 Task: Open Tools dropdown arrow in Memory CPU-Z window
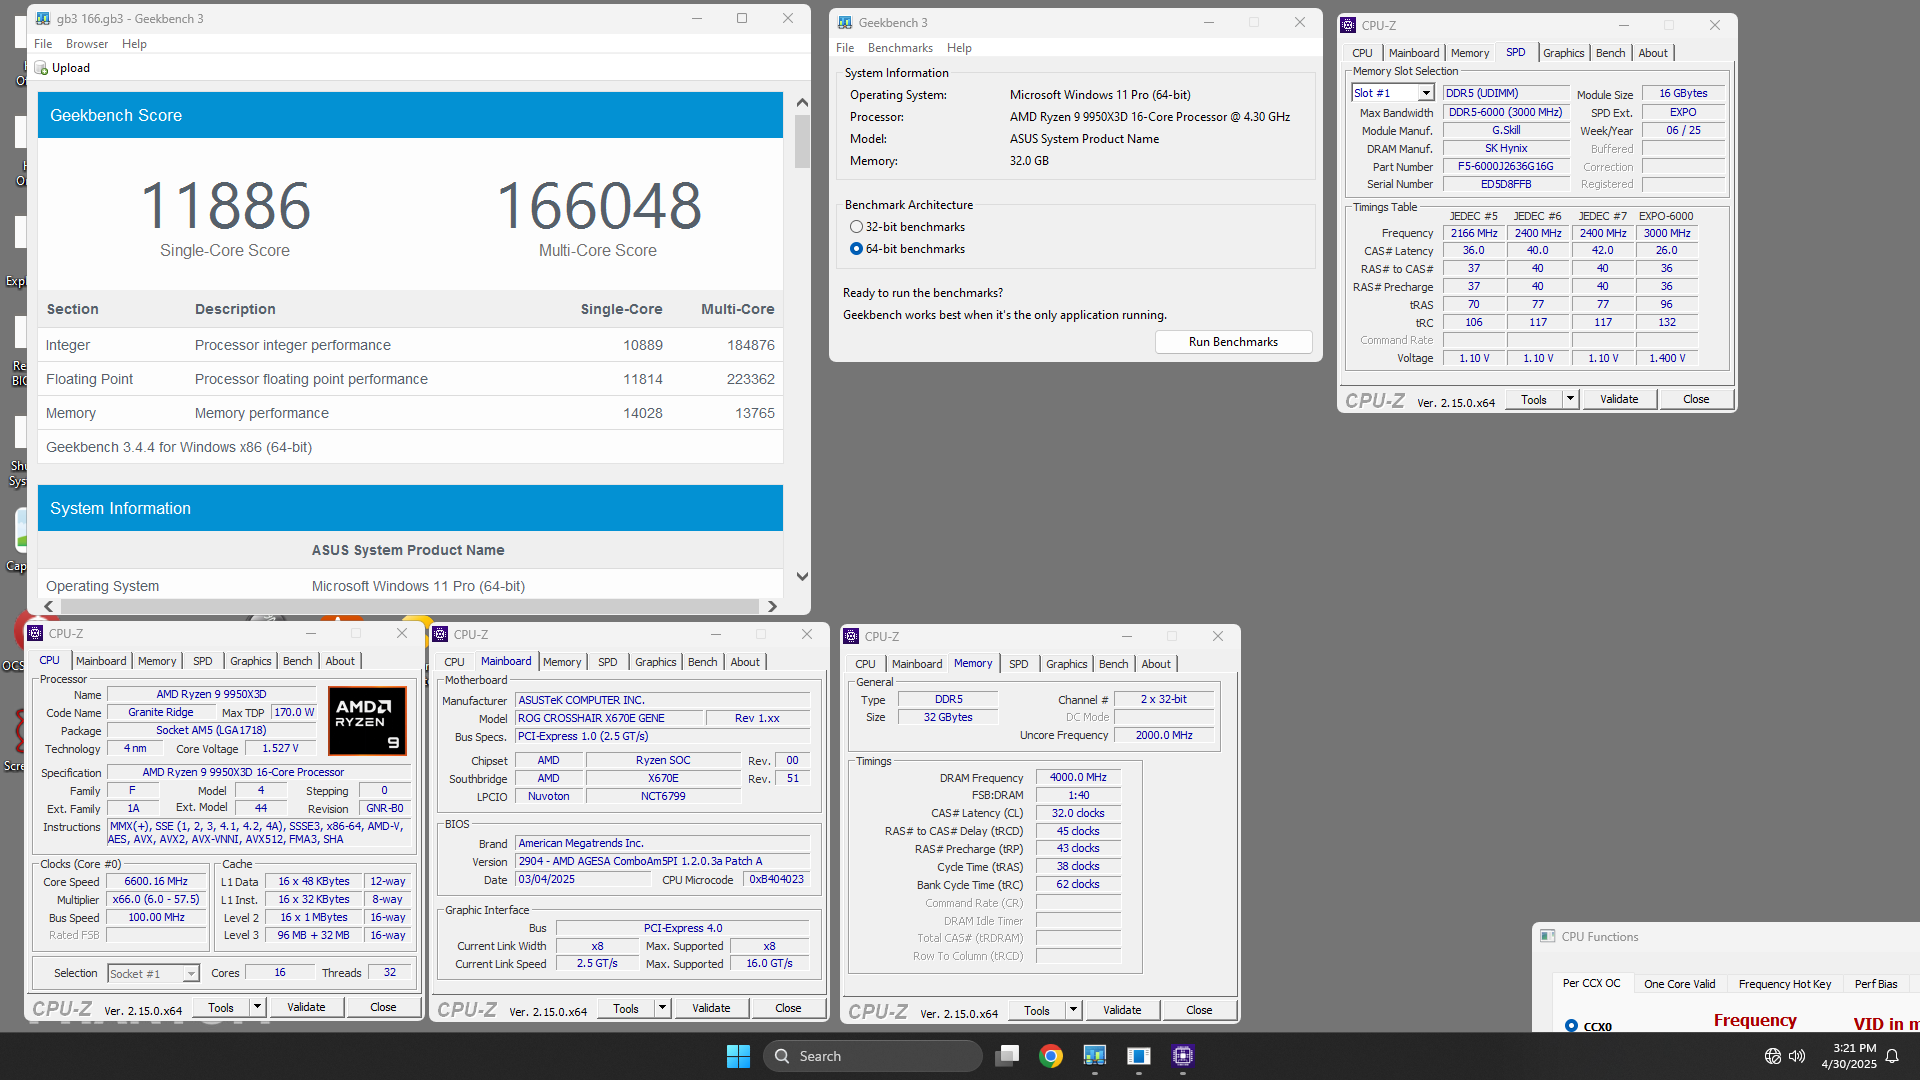(1073, 1010)
